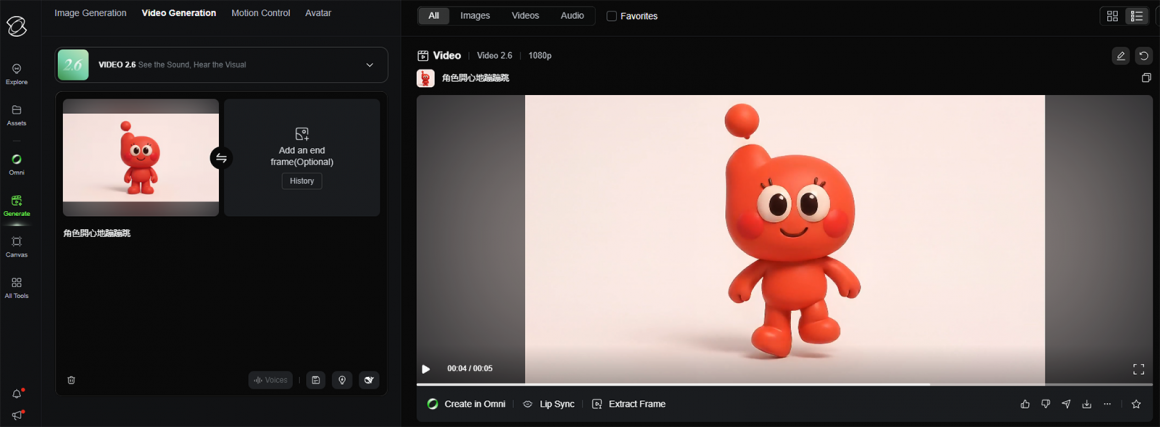
Task: Add an end frame (Optional)
Action: tap(302, 158)
